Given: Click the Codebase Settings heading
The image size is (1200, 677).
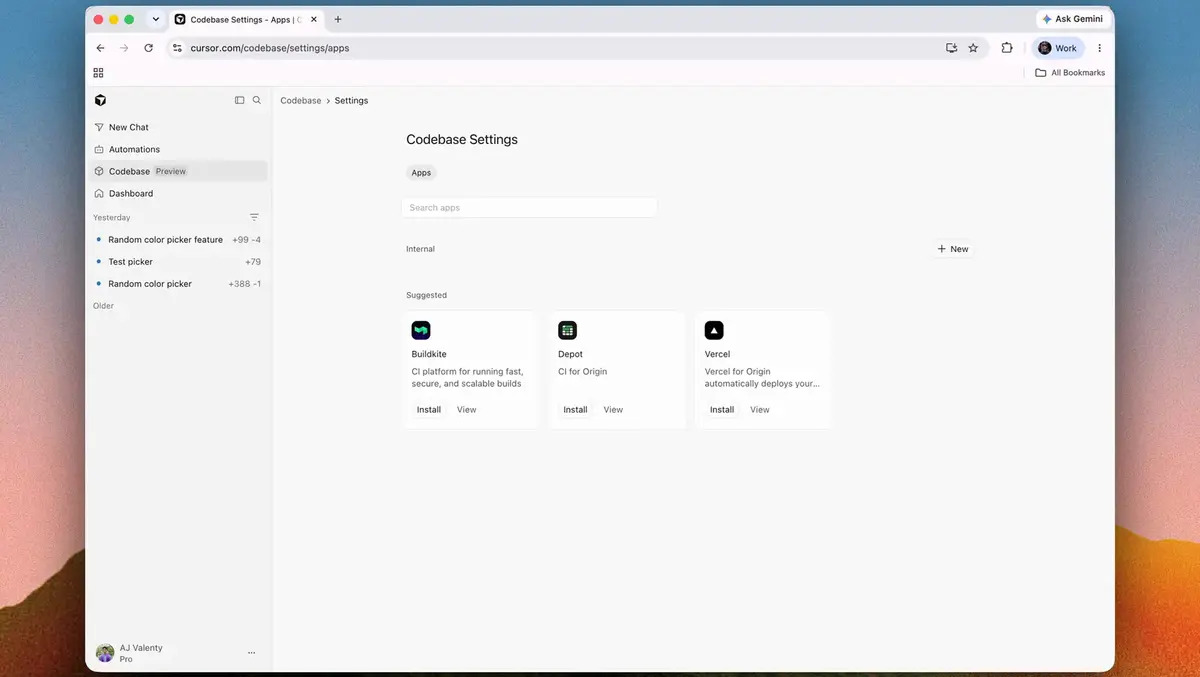Looking at the screenshot, I should (x=462, y=140).
